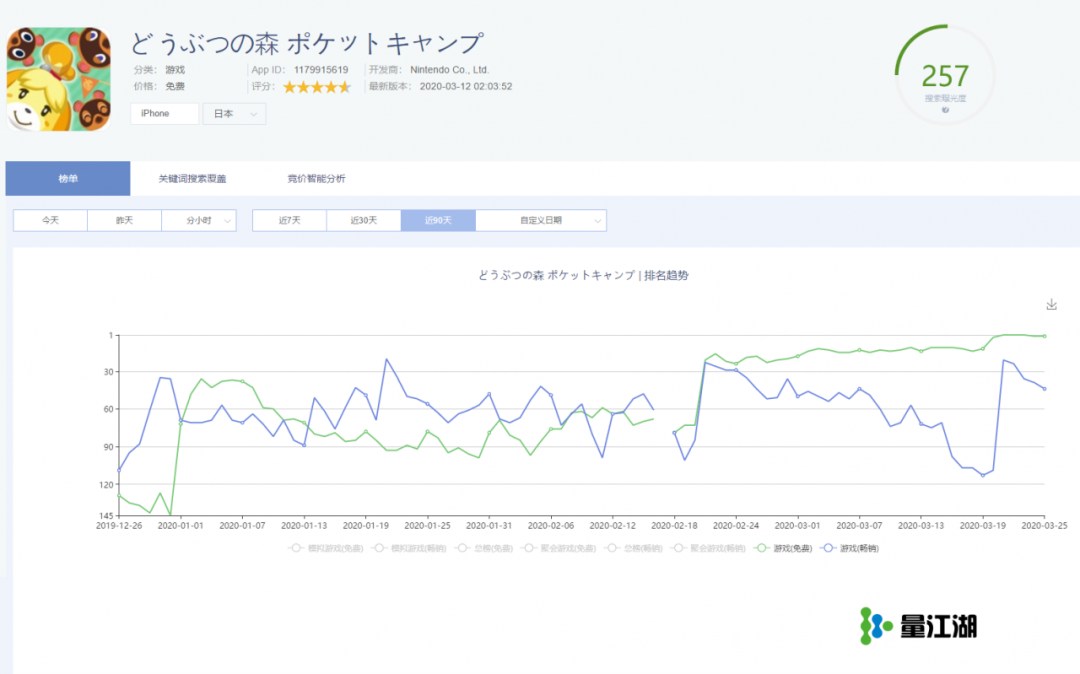Click the five-star rating next to 评分
Image resolution: width=1080 pixels, height=674 pixels.
[317, 87]
